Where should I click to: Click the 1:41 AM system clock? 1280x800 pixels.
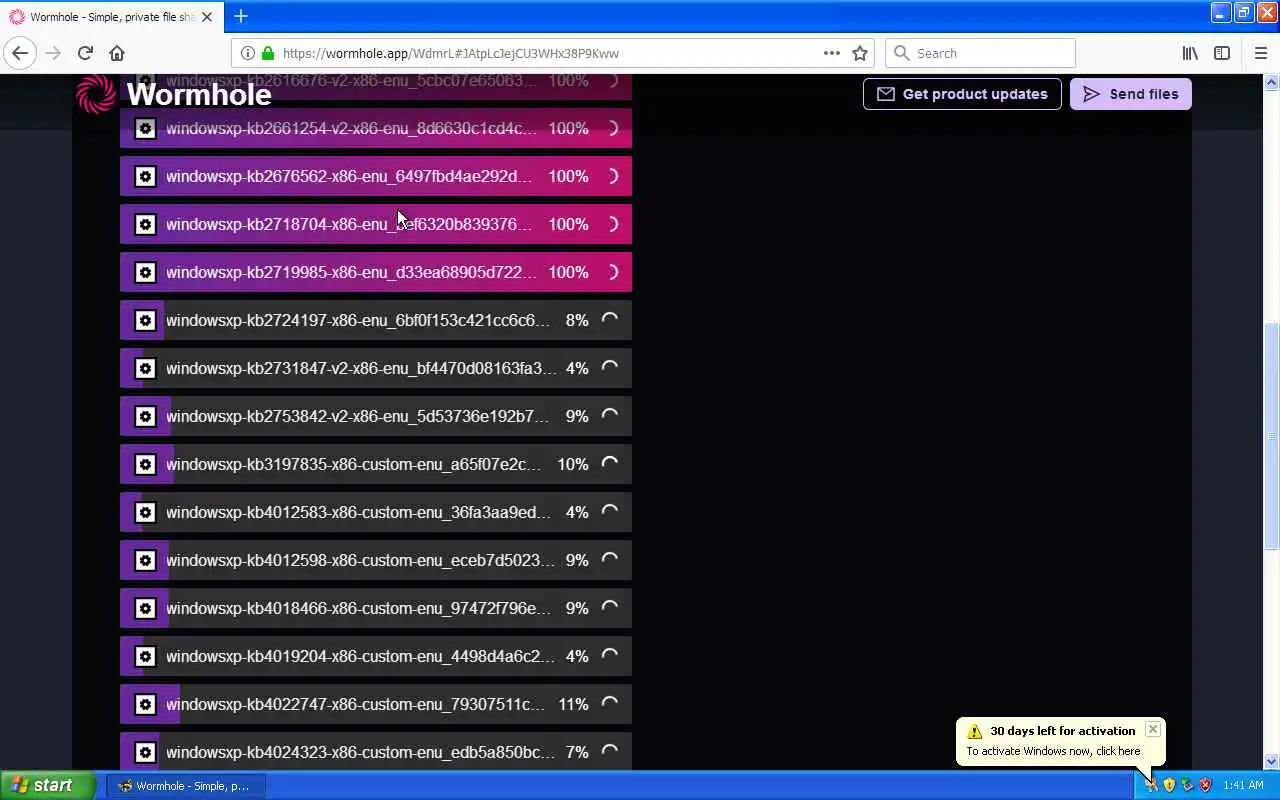click(1243, 786)
